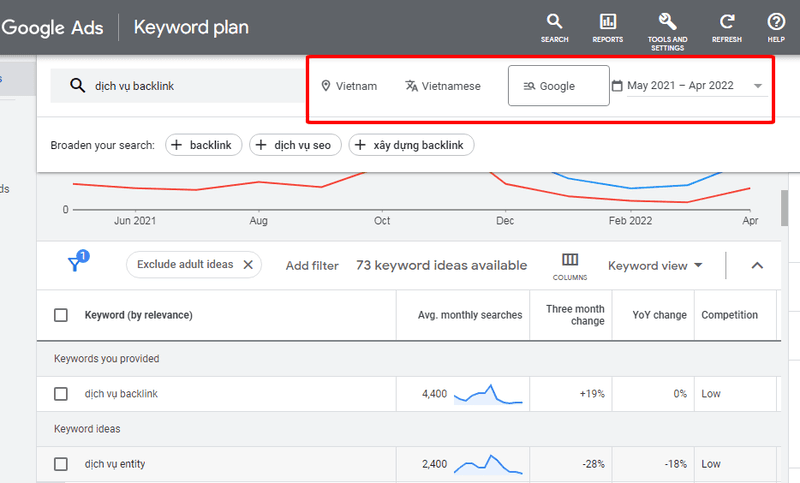Sort by YoY change column
This screenshot has width=800, height=483.
(x=660, y=315)
